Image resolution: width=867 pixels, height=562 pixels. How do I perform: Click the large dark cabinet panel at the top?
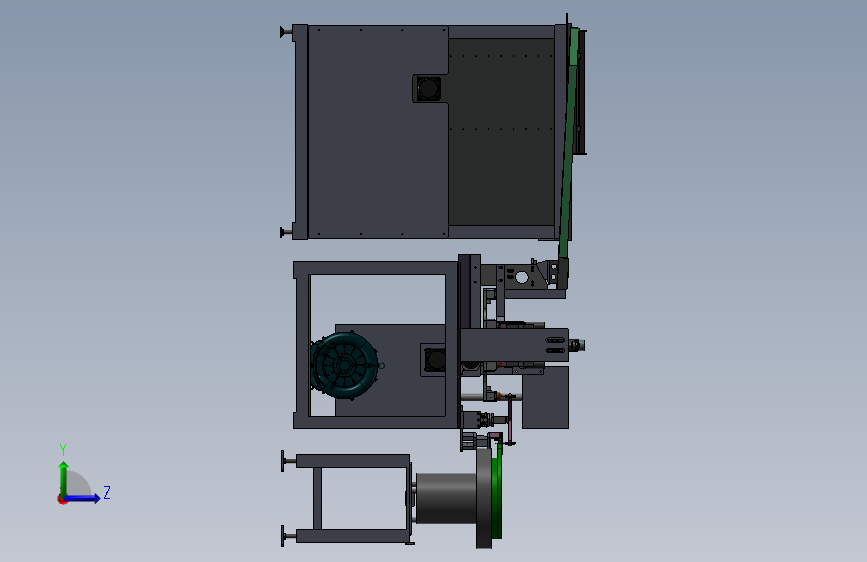coord(377,132)
